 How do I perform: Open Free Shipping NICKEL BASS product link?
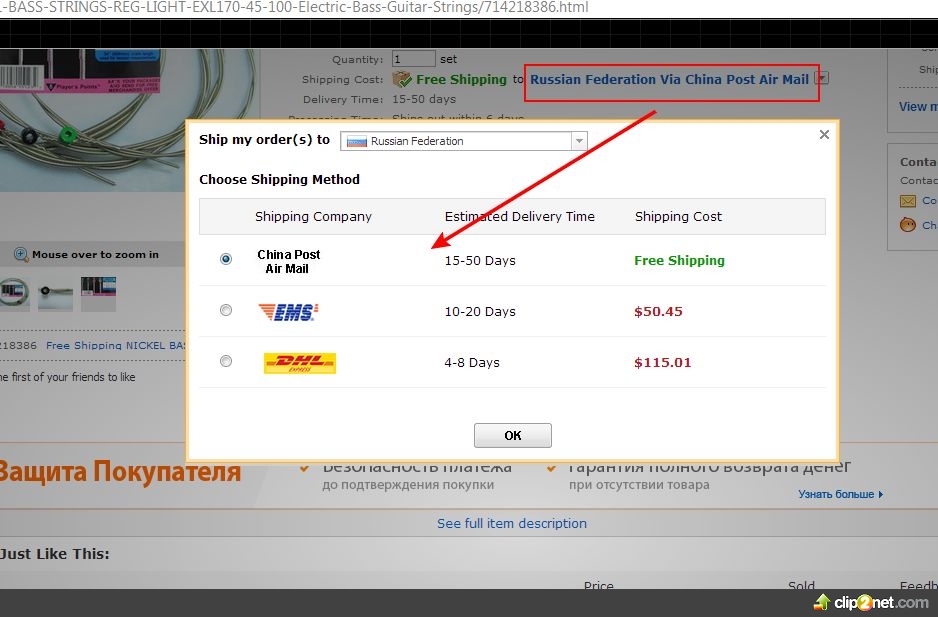(116, 345)
